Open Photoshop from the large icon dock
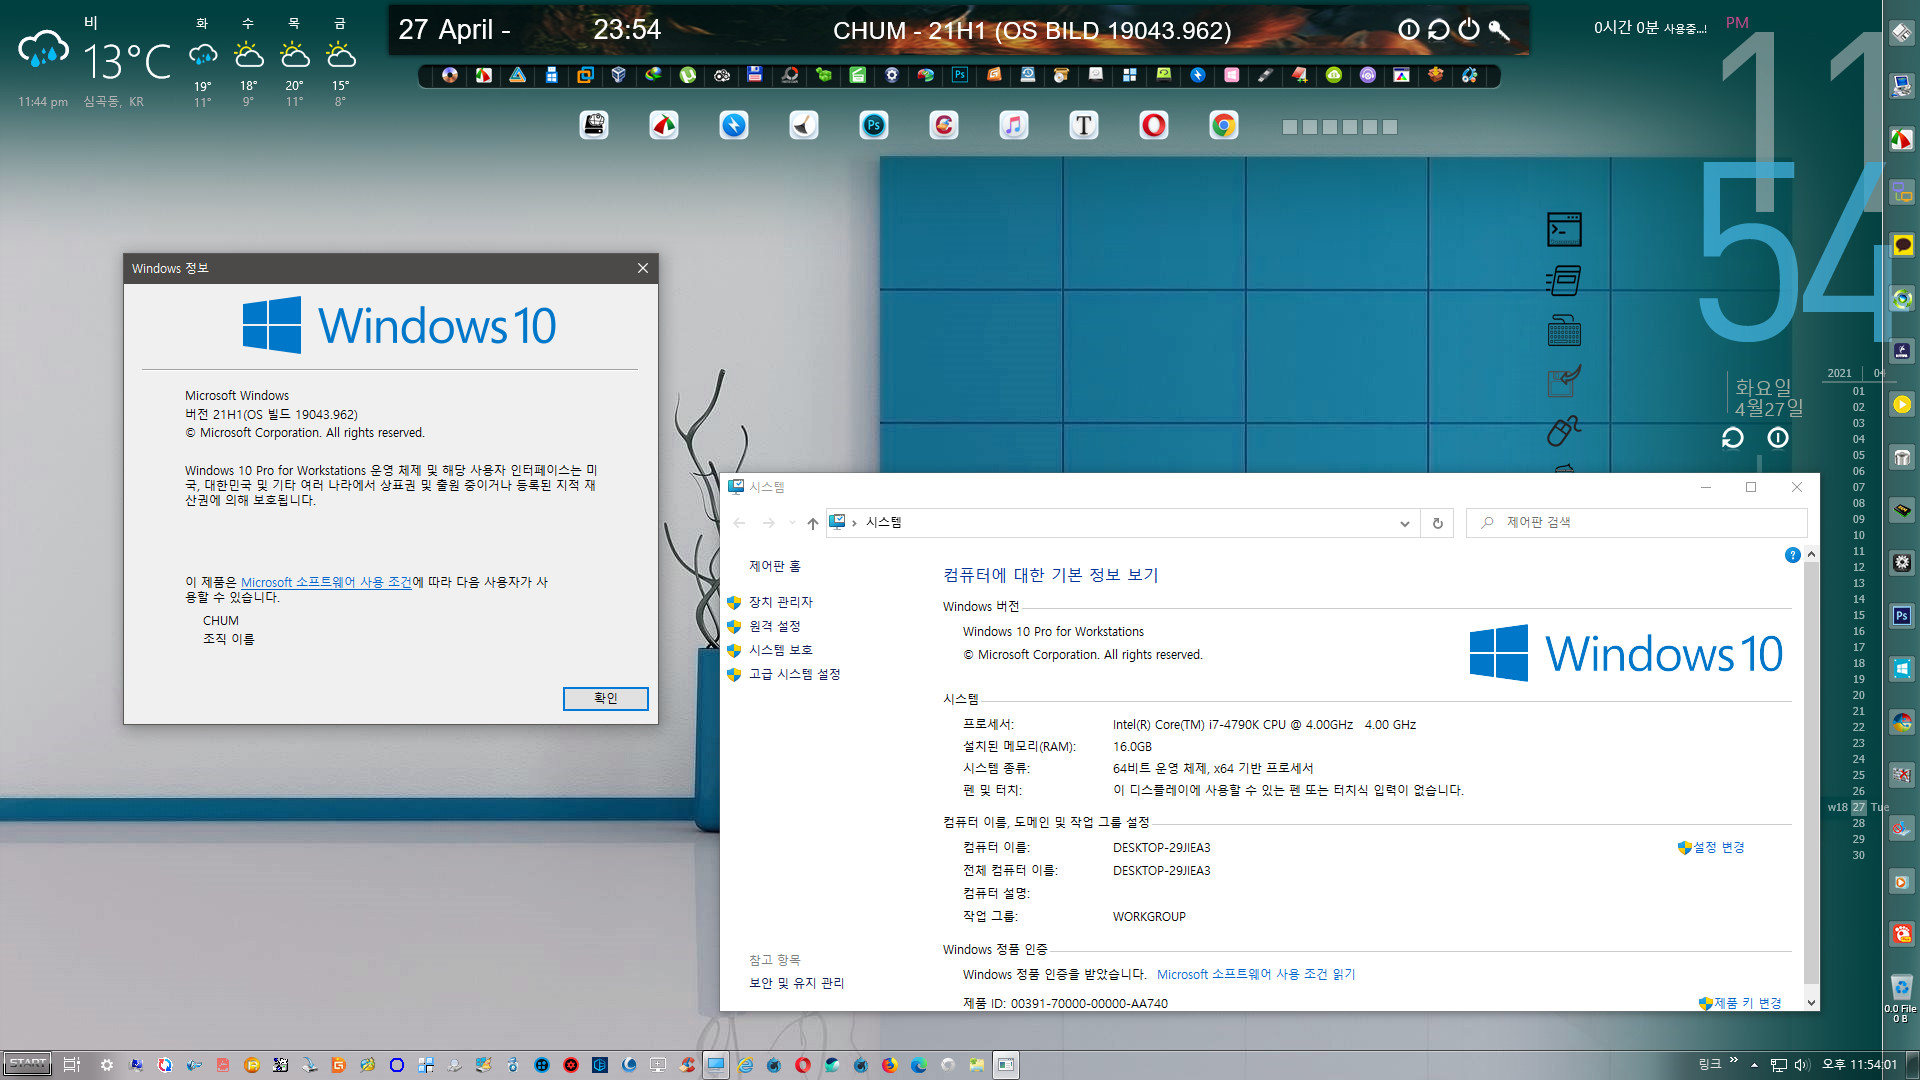 (x=874, y=125)
